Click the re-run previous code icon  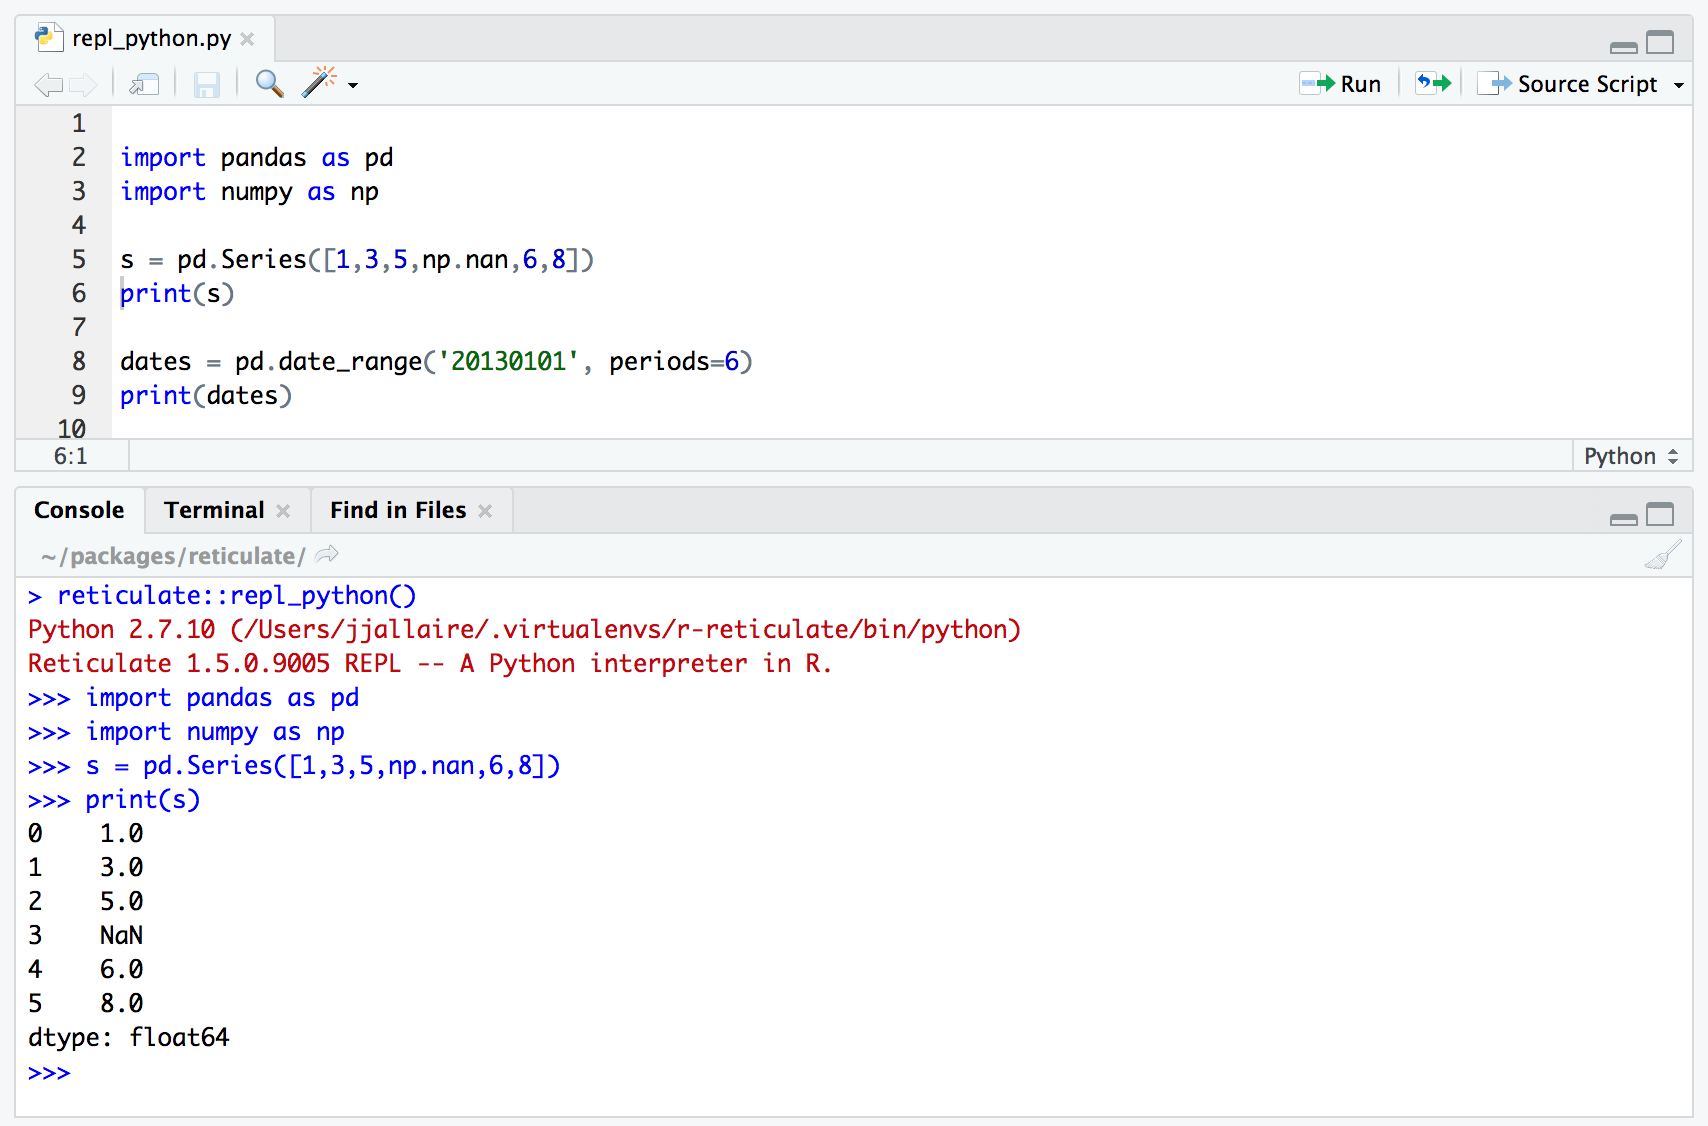pos(1432,84)
